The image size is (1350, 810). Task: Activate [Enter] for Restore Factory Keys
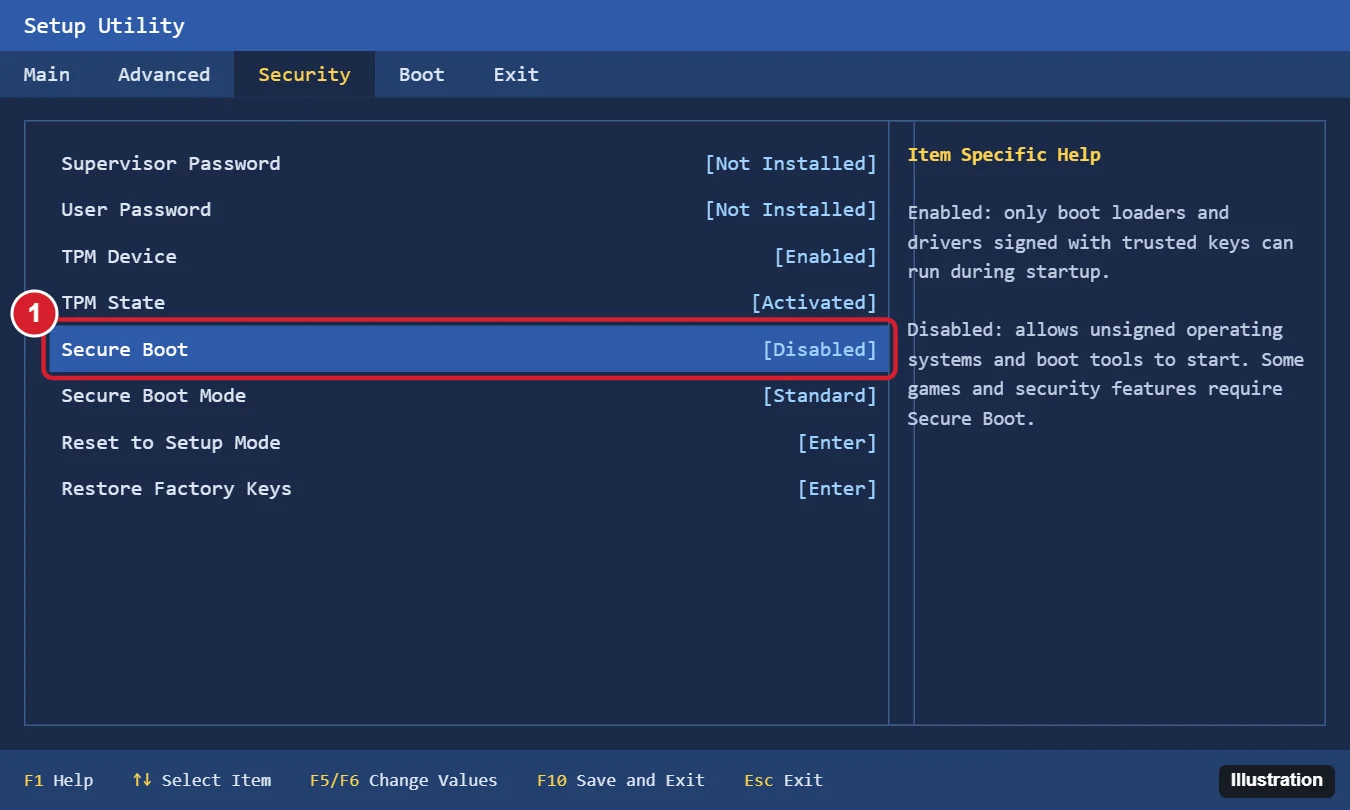point(837,489)
